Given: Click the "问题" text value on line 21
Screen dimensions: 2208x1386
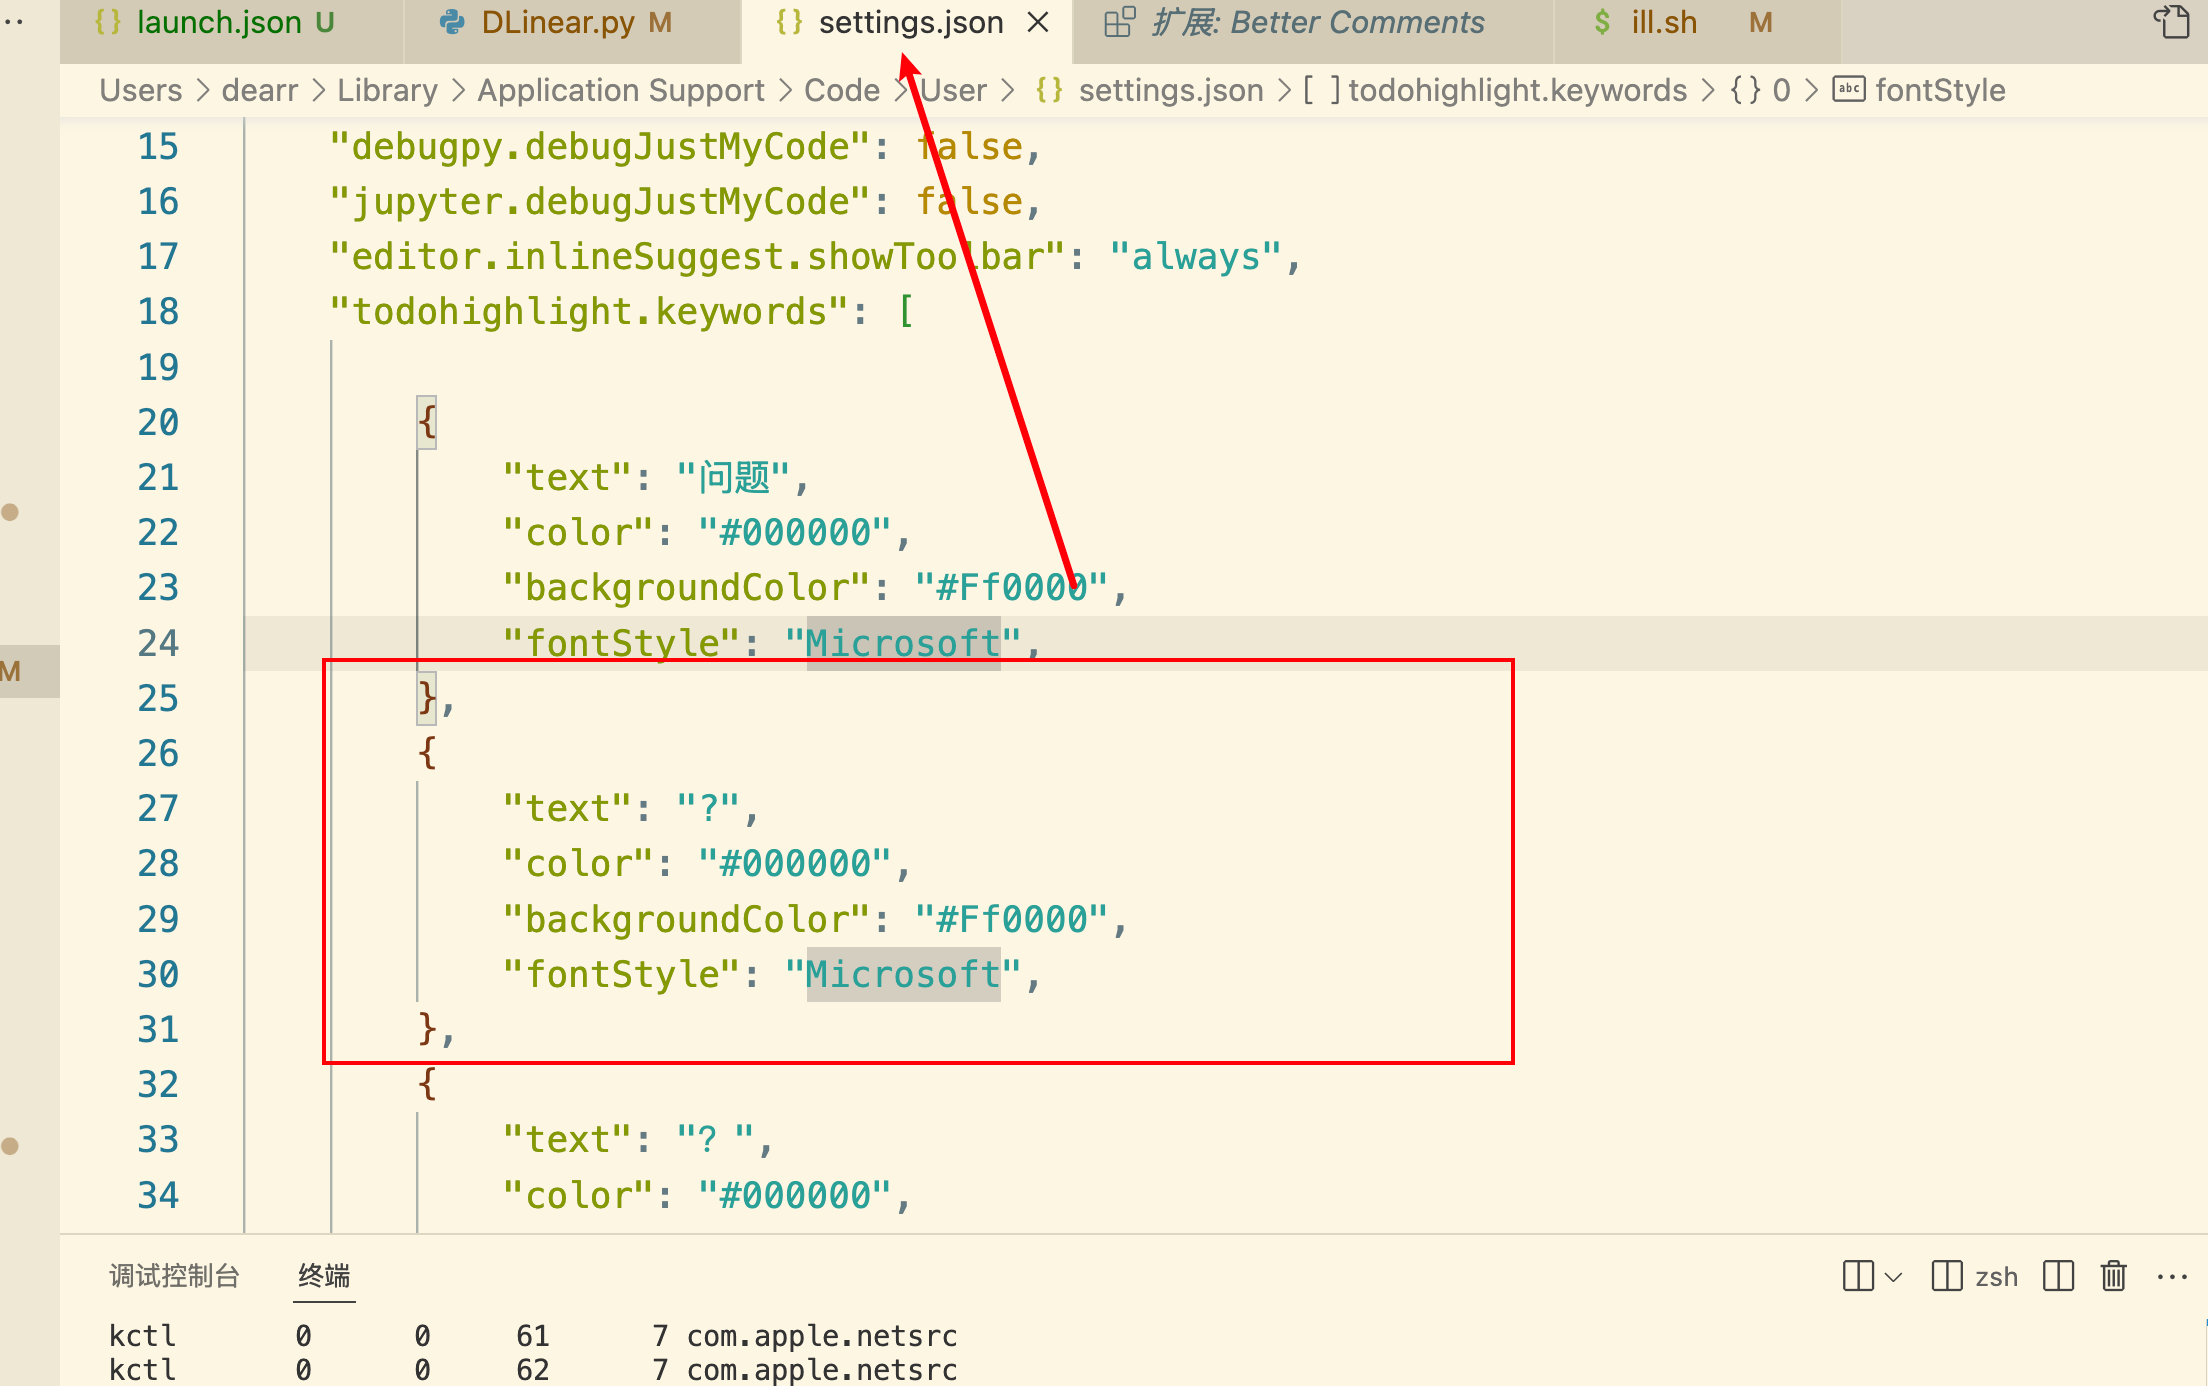Looking at the screenshot, I should coord(733,477).
